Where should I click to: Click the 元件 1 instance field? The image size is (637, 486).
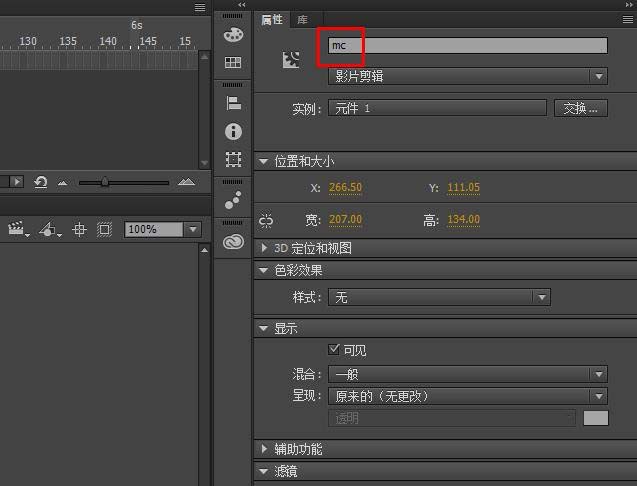click(437, 108)
